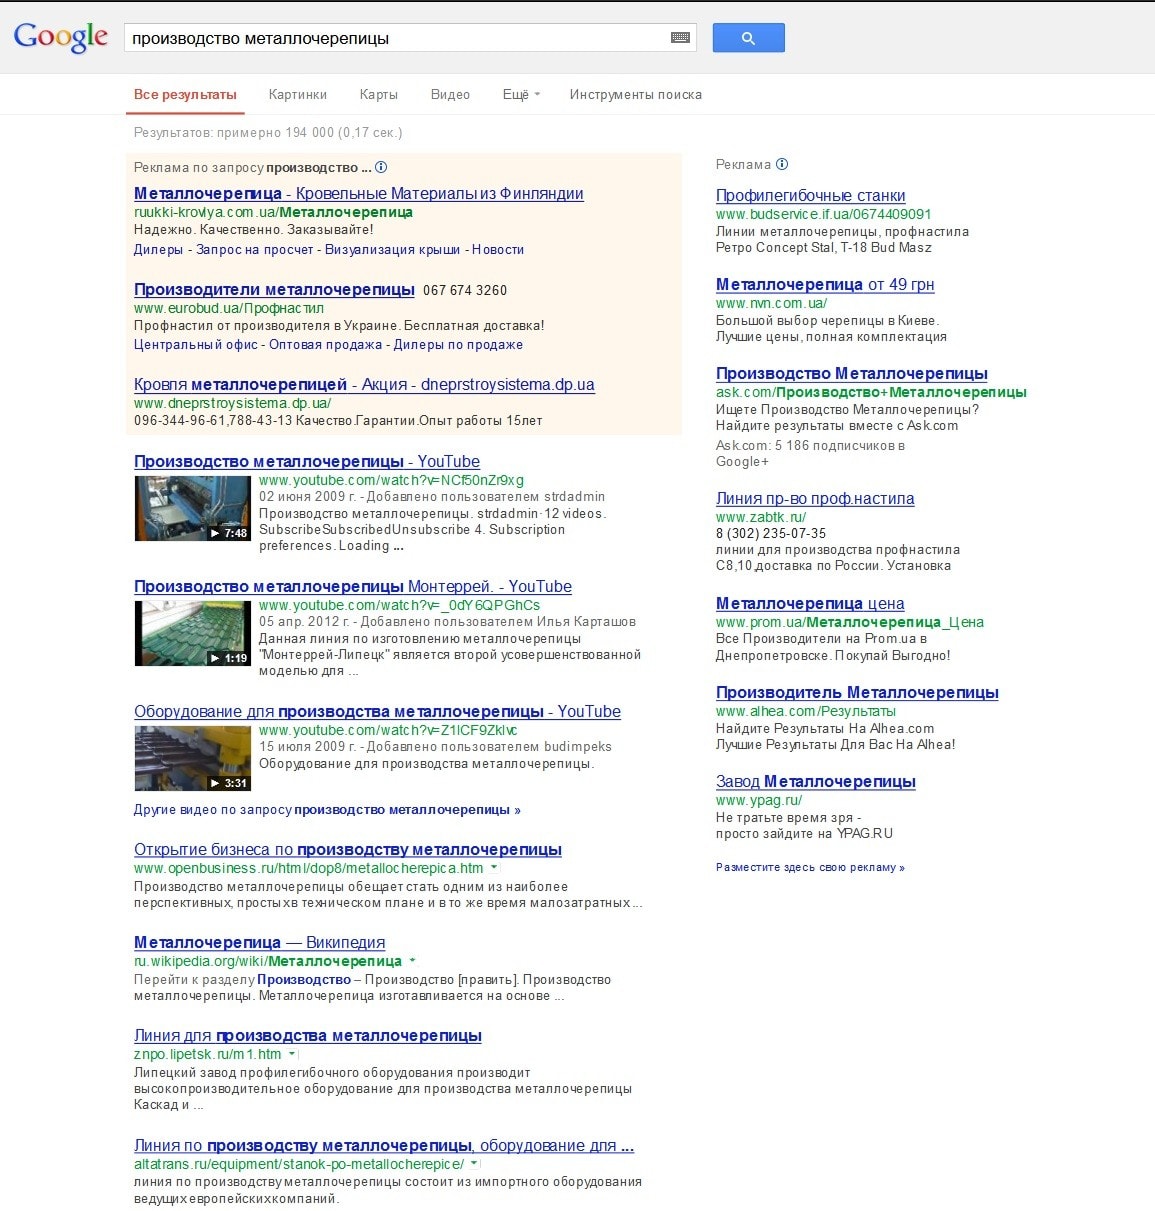Open 'Металлочерепица от 49 грн' side ad

pos(825,284)
